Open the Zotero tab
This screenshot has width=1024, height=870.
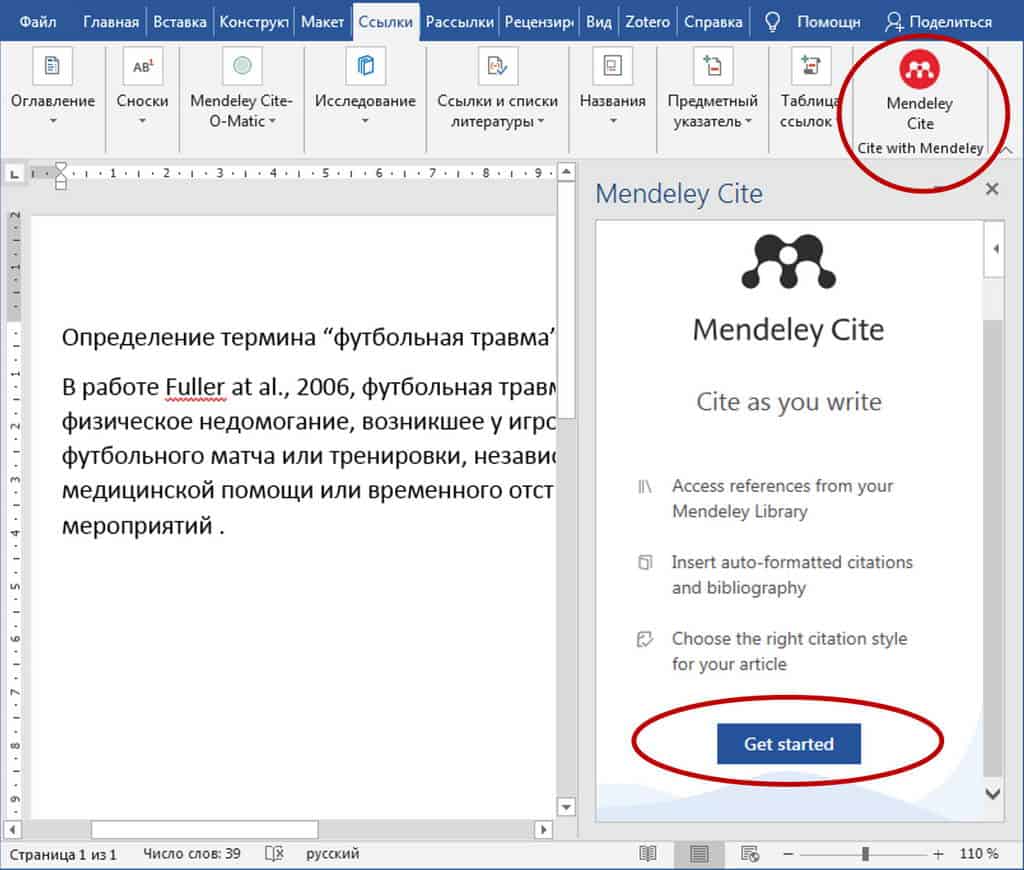[647, 22]
